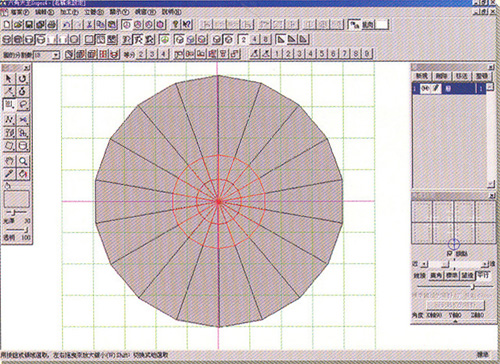The width and height of the screenshot is (500, 364).
Task: Click the Undo arrow icon
Action: click(67, 25)
